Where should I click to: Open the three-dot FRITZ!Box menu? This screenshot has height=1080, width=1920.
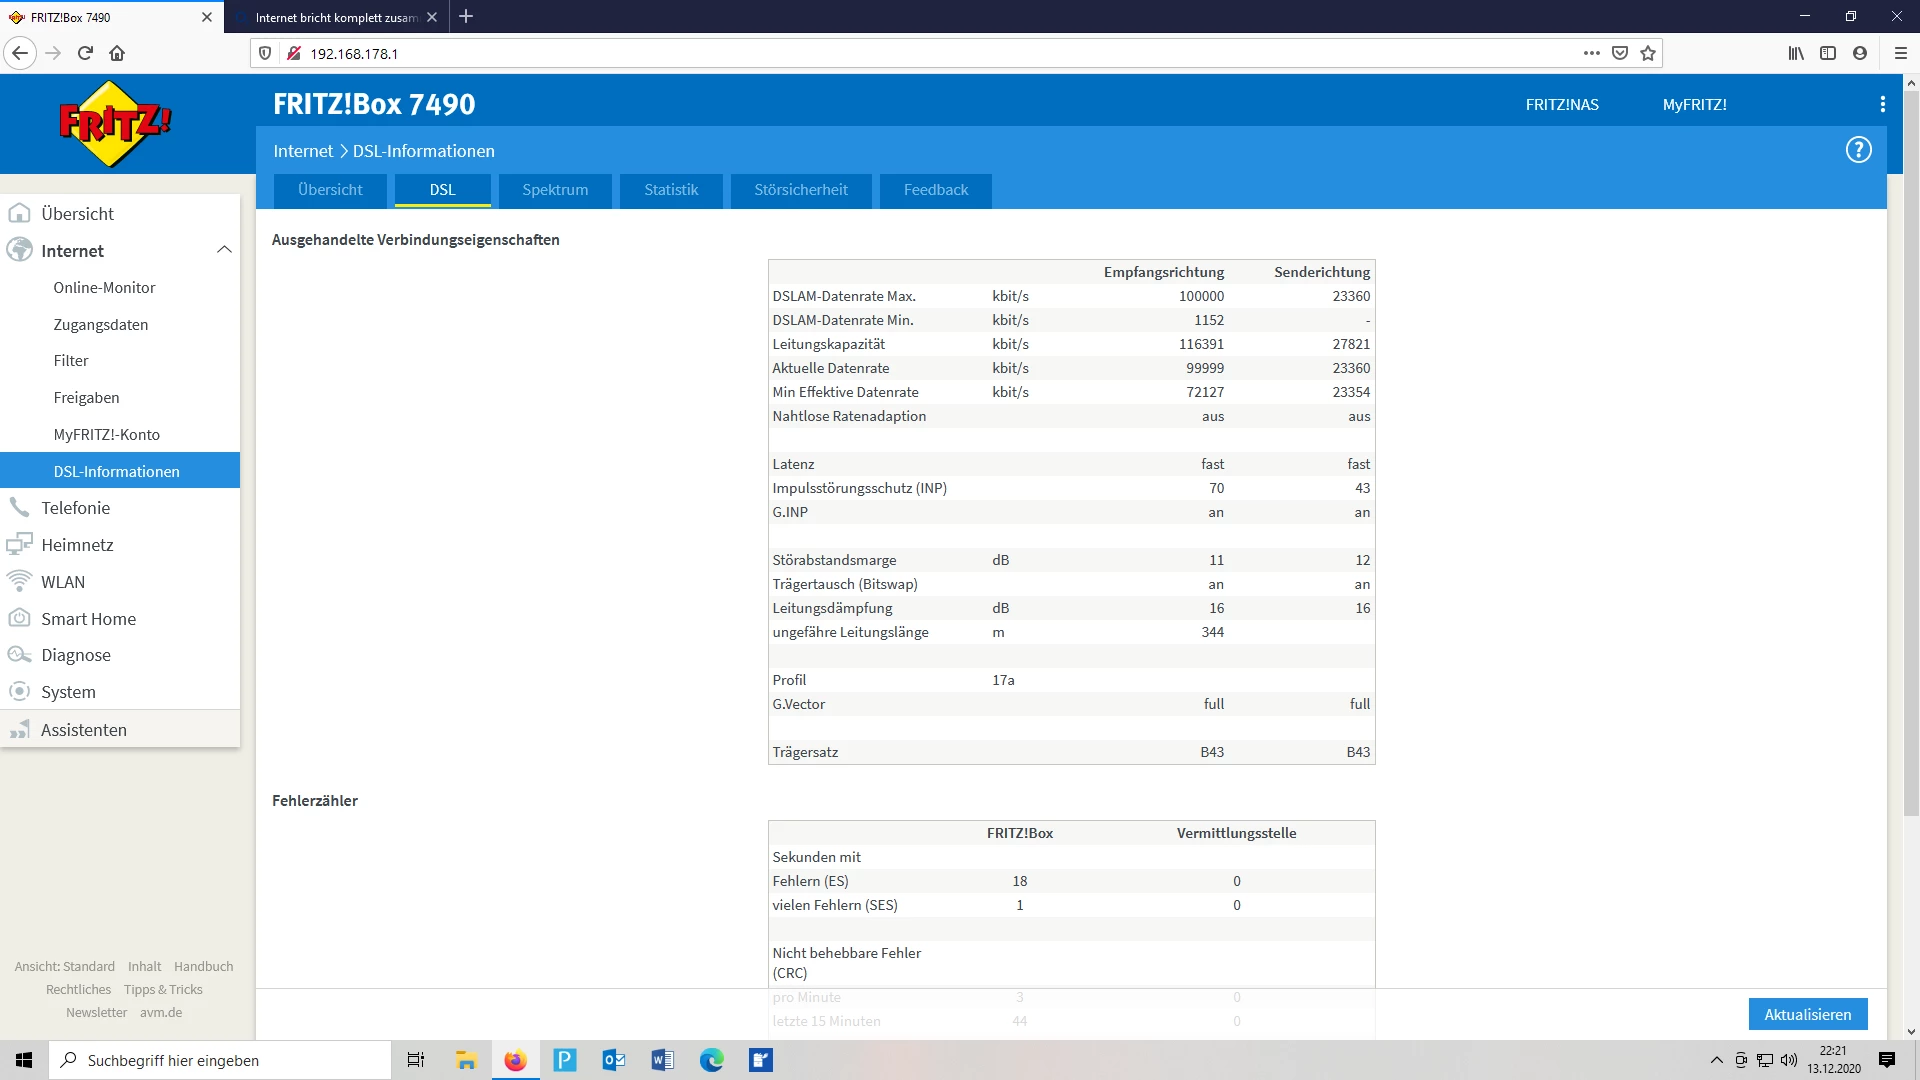(1882, 104)
